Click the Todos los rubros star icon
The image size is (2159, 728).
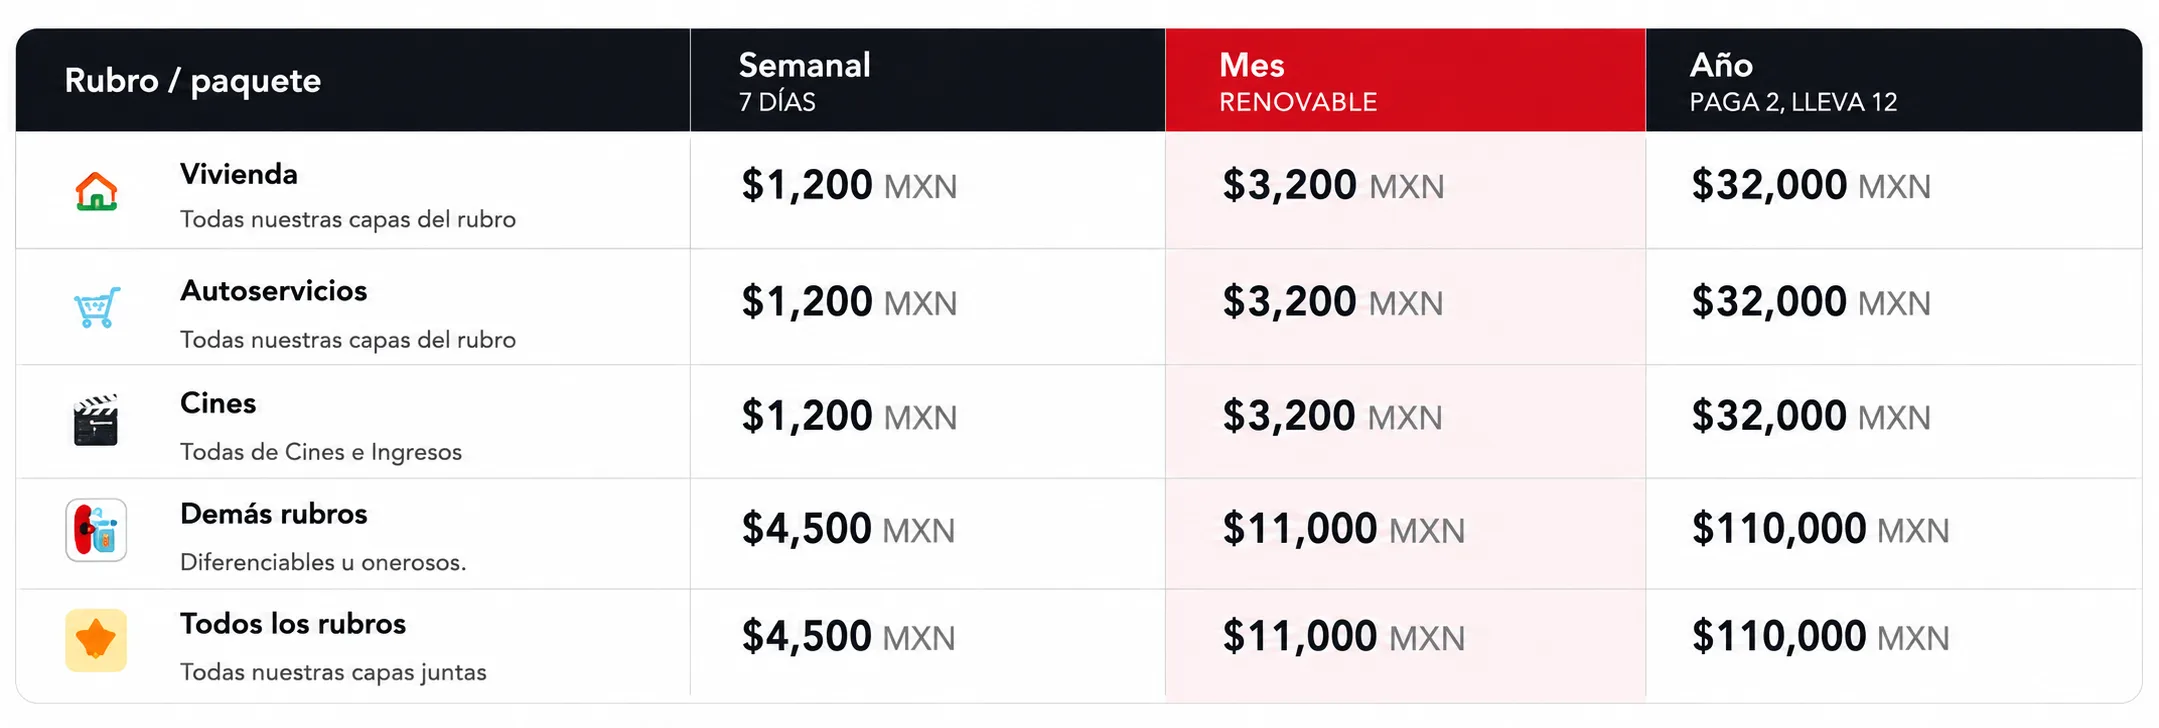(x=96, y=640)
